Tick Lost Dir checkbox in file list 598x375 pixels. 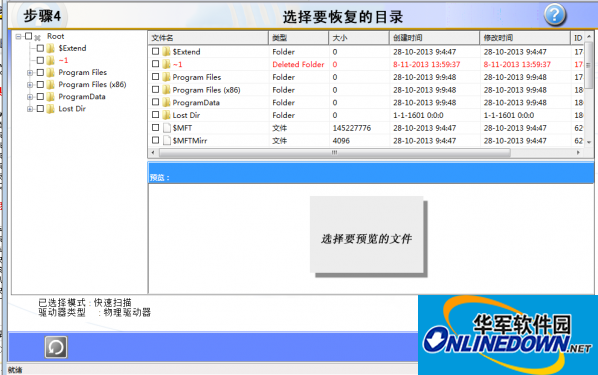tap(155, 114)
